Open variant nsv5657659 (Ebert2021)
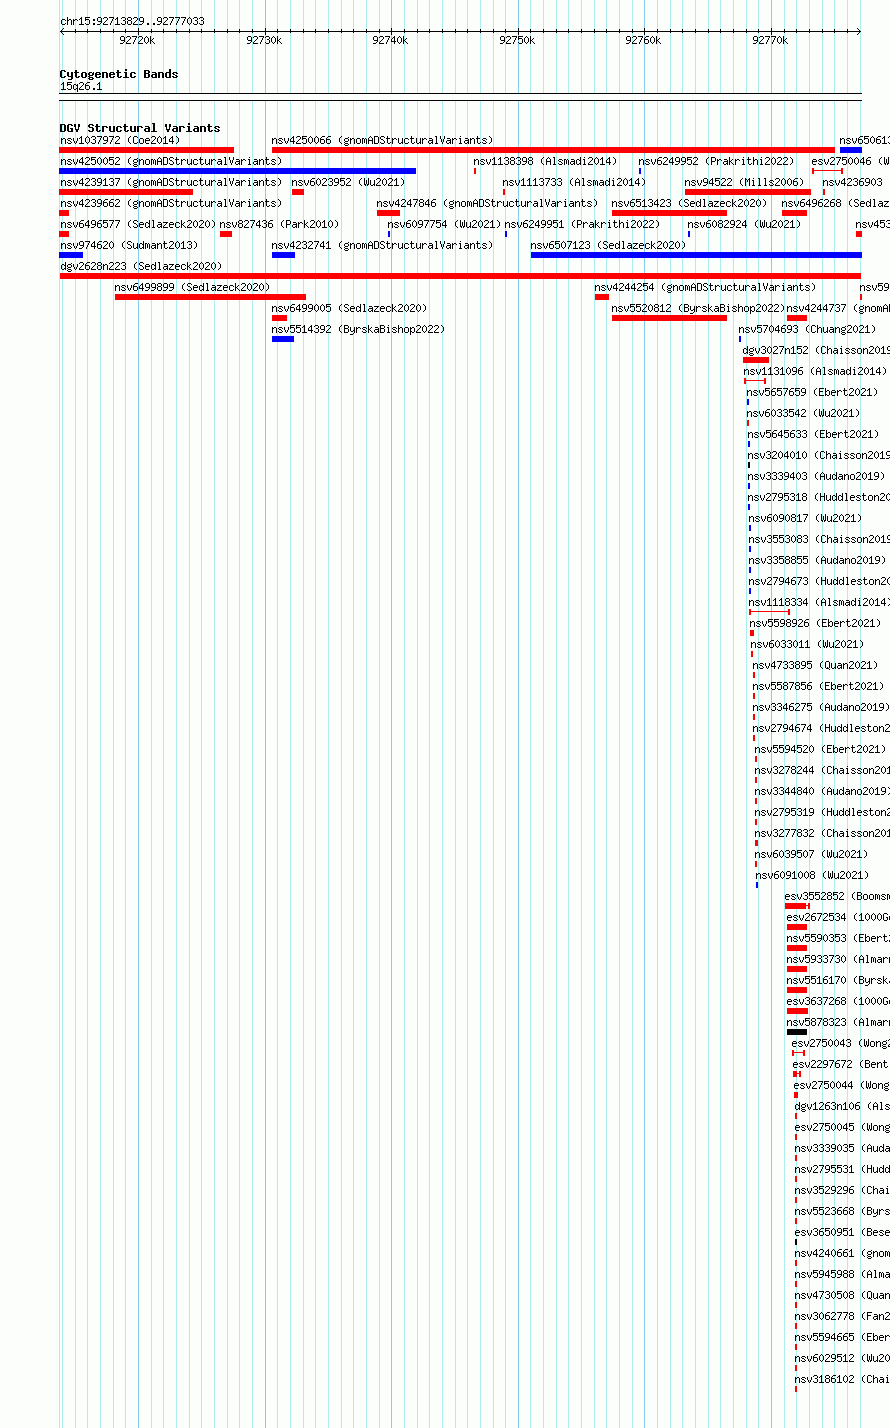Viewport: 890px width, 1428px height. 812,392
